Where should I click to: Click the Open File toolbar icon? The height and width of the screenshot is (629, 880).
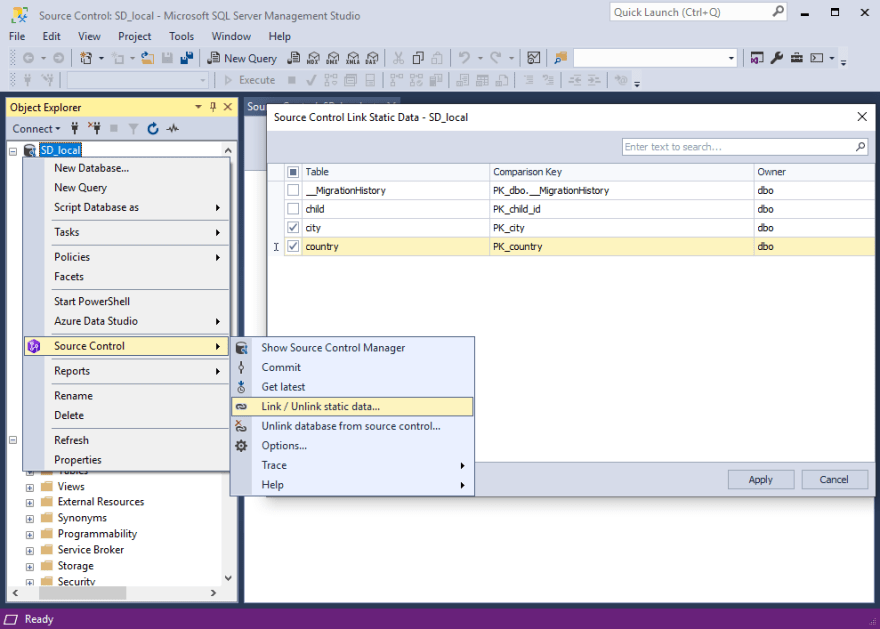(147, 58)
